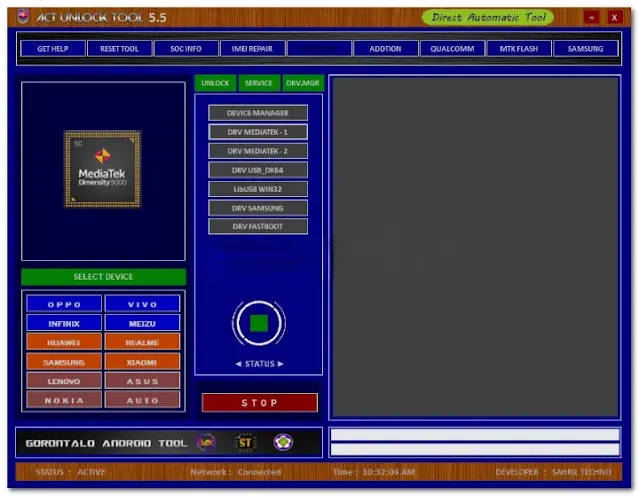Open the GET HELP menu
639x496 pixels.
coord(53,49)
